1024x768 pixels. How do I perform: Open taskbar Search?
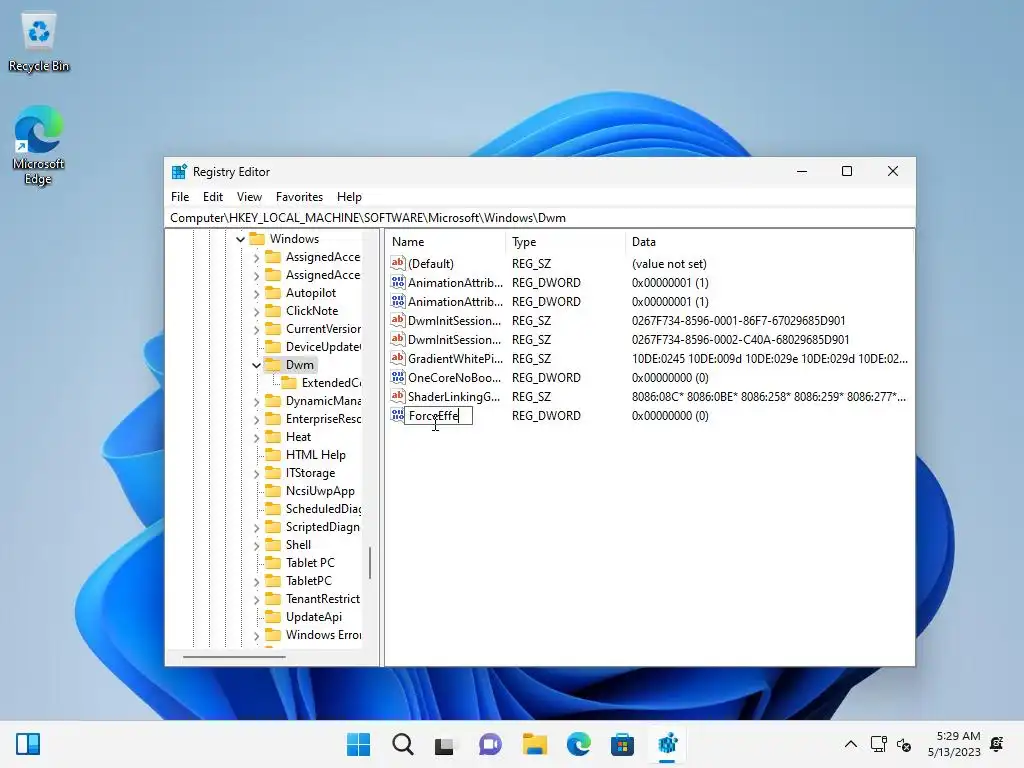[x=402, y=744]
